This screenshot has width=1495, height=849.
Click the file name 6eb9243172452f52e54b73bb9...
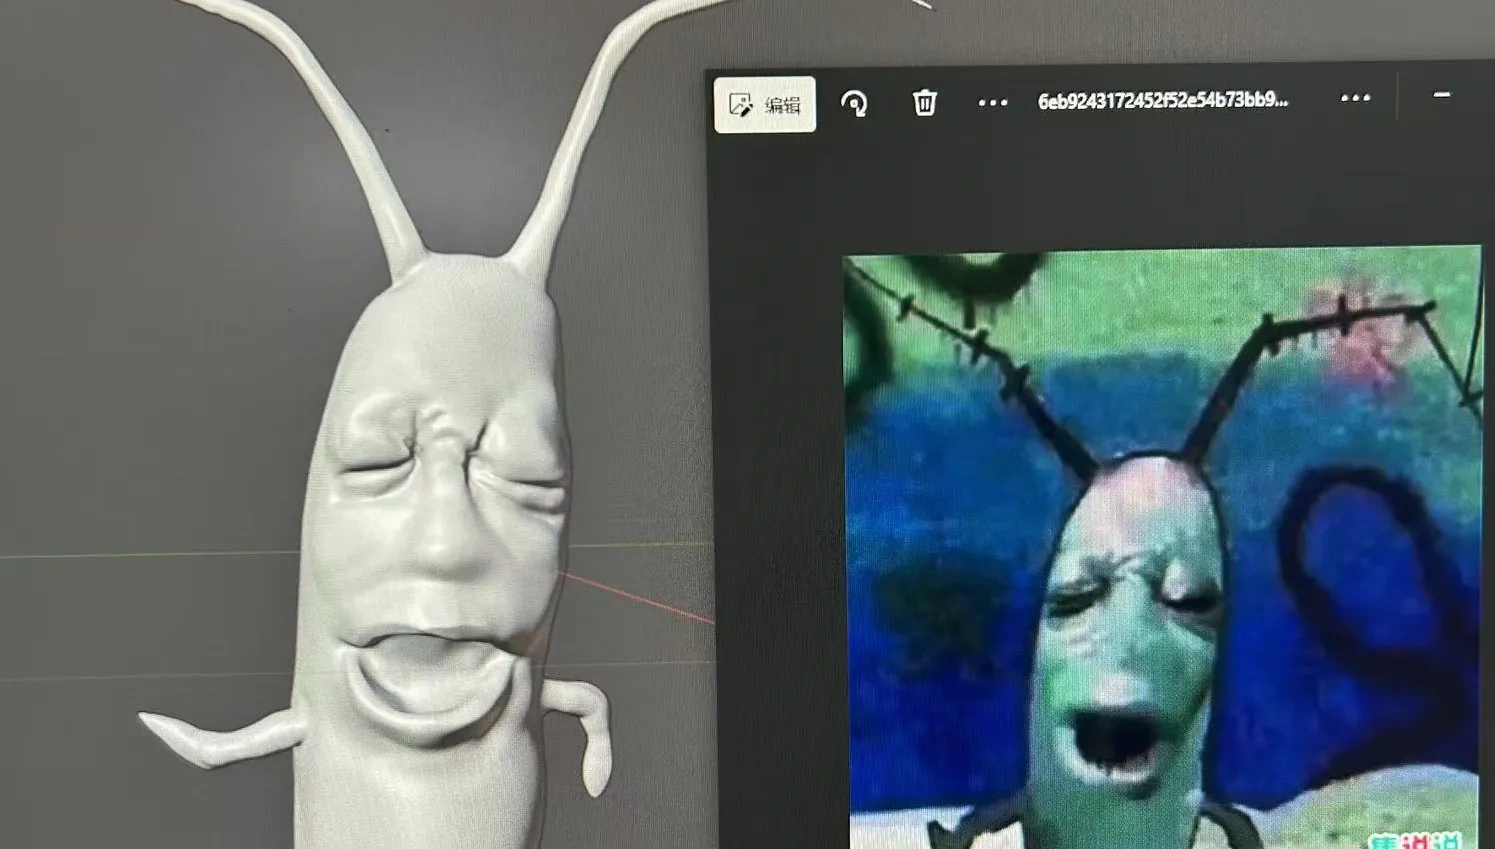[x=1163, y=100]
